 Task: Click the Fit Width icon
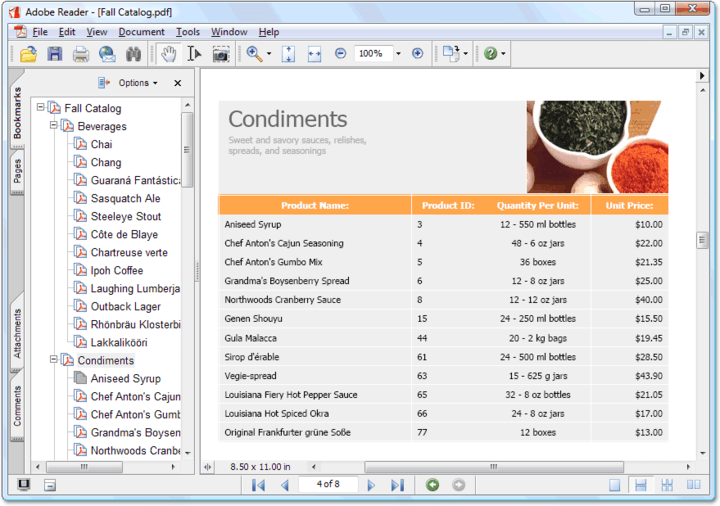pos(314,54)
